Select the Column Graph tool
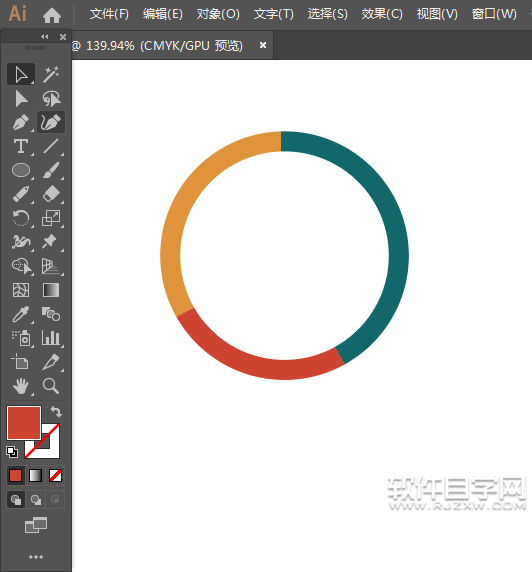Viewport: 532px width, 572px height. 51,338
